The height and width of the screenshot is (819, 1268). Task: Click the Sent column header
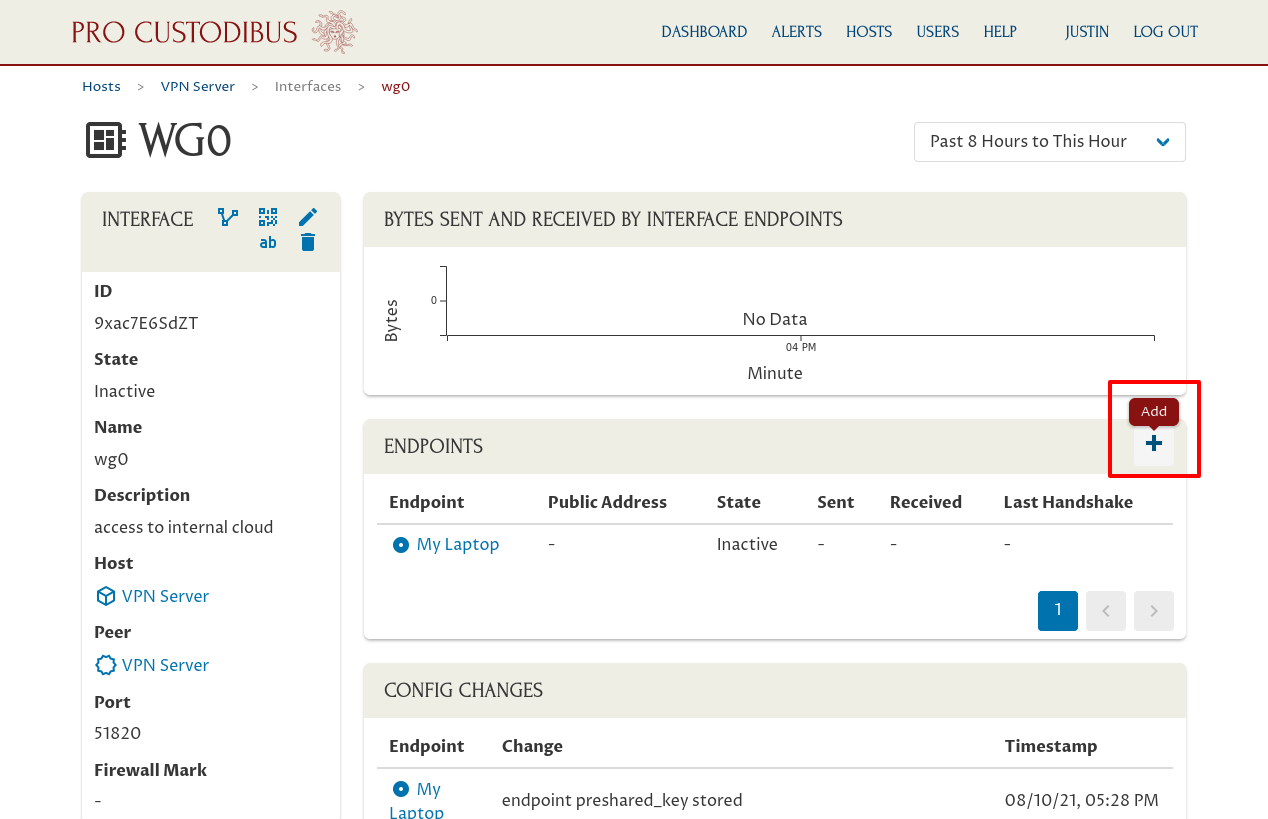(836, 502)
